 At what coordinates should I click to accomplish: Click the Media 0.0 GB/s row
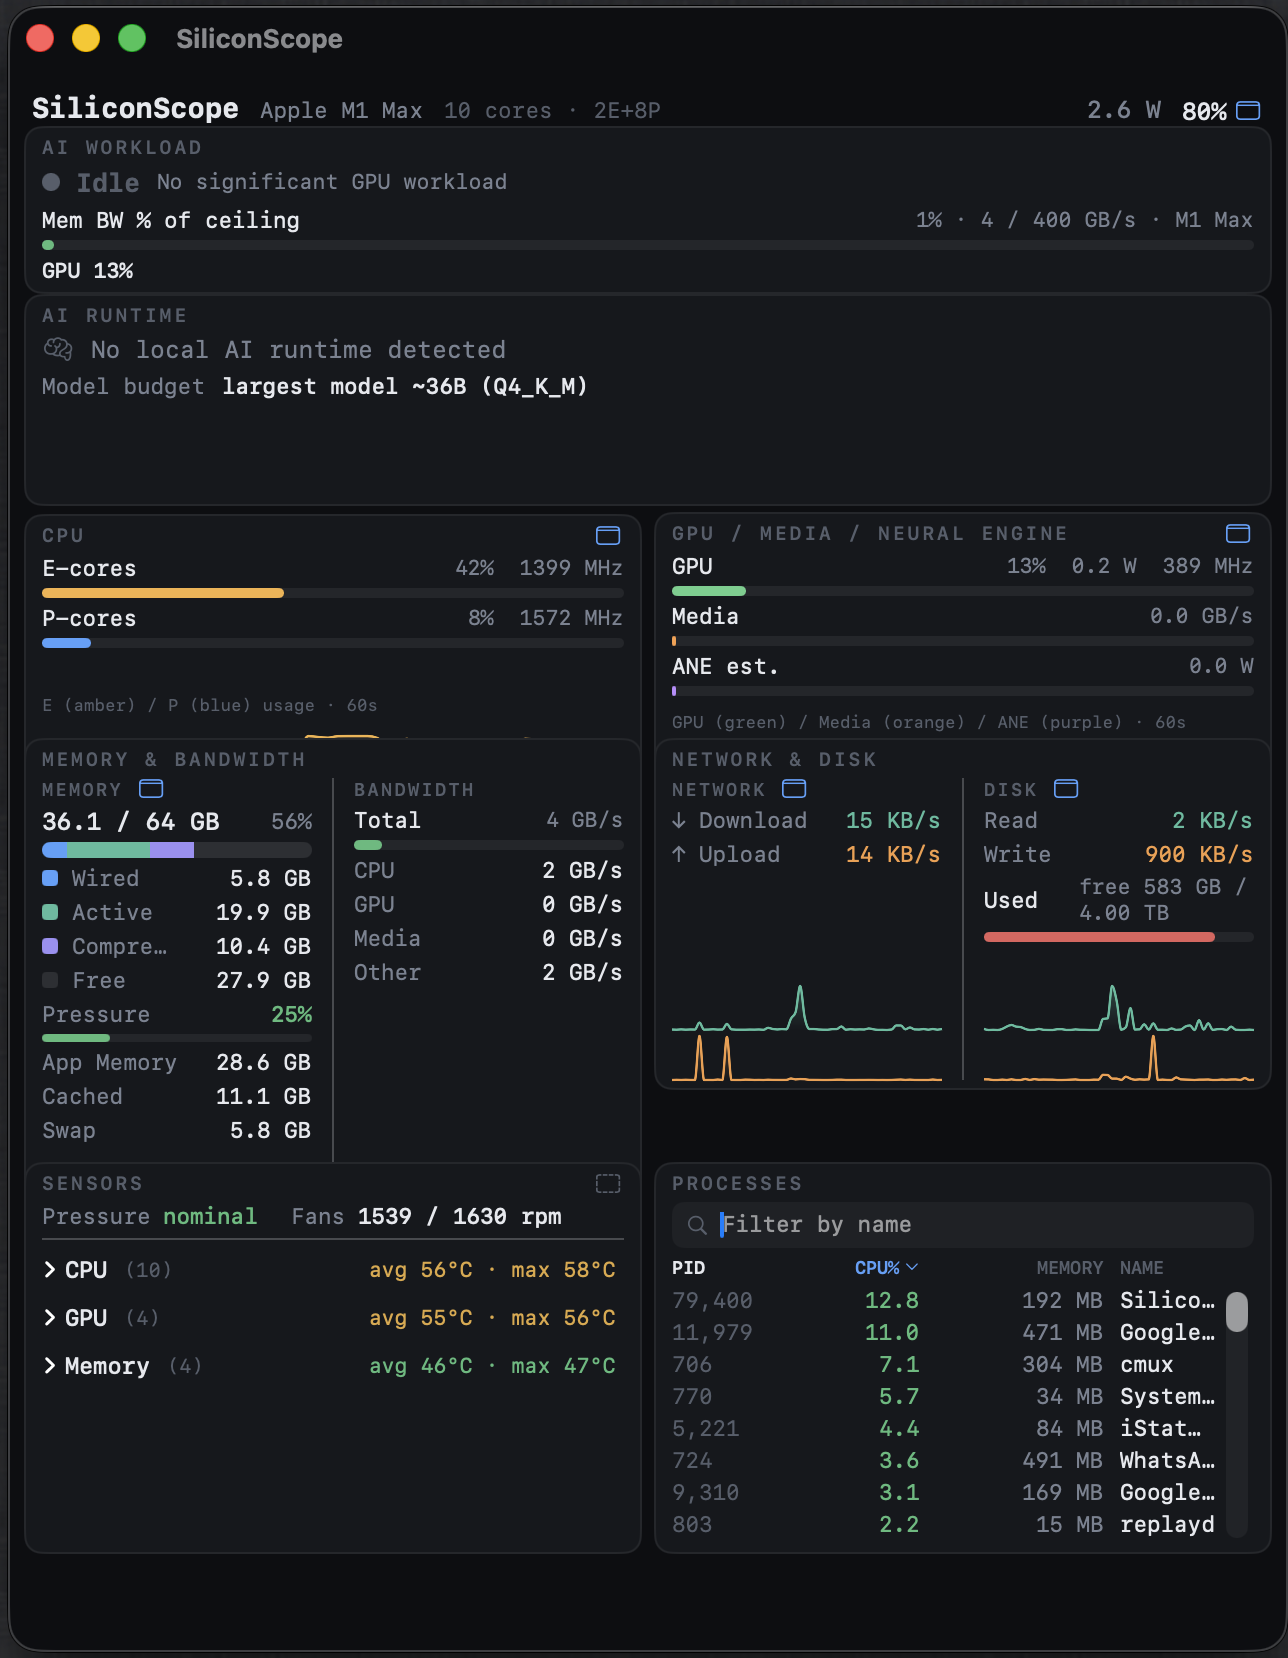pyautogui.click(x=963, y=616)
